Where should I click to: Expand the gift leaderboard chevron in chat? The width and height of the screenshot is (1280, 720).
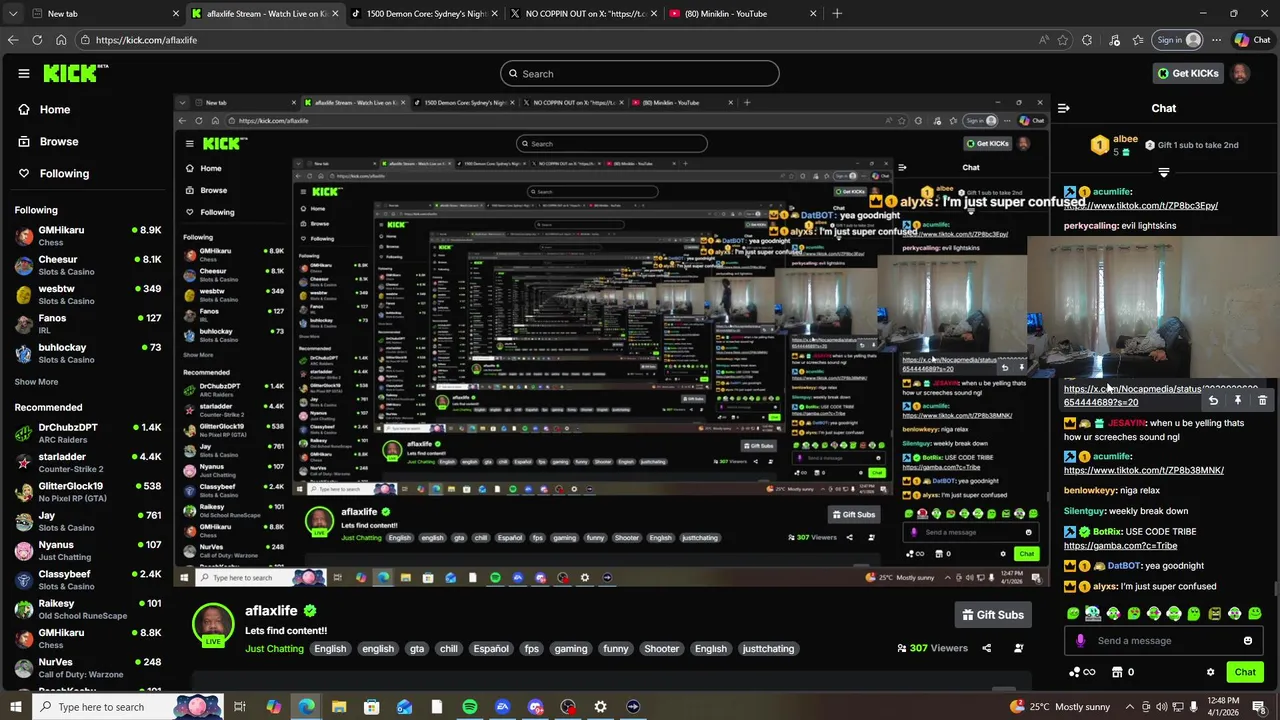pyautogui.click(x=1163, y=173)
